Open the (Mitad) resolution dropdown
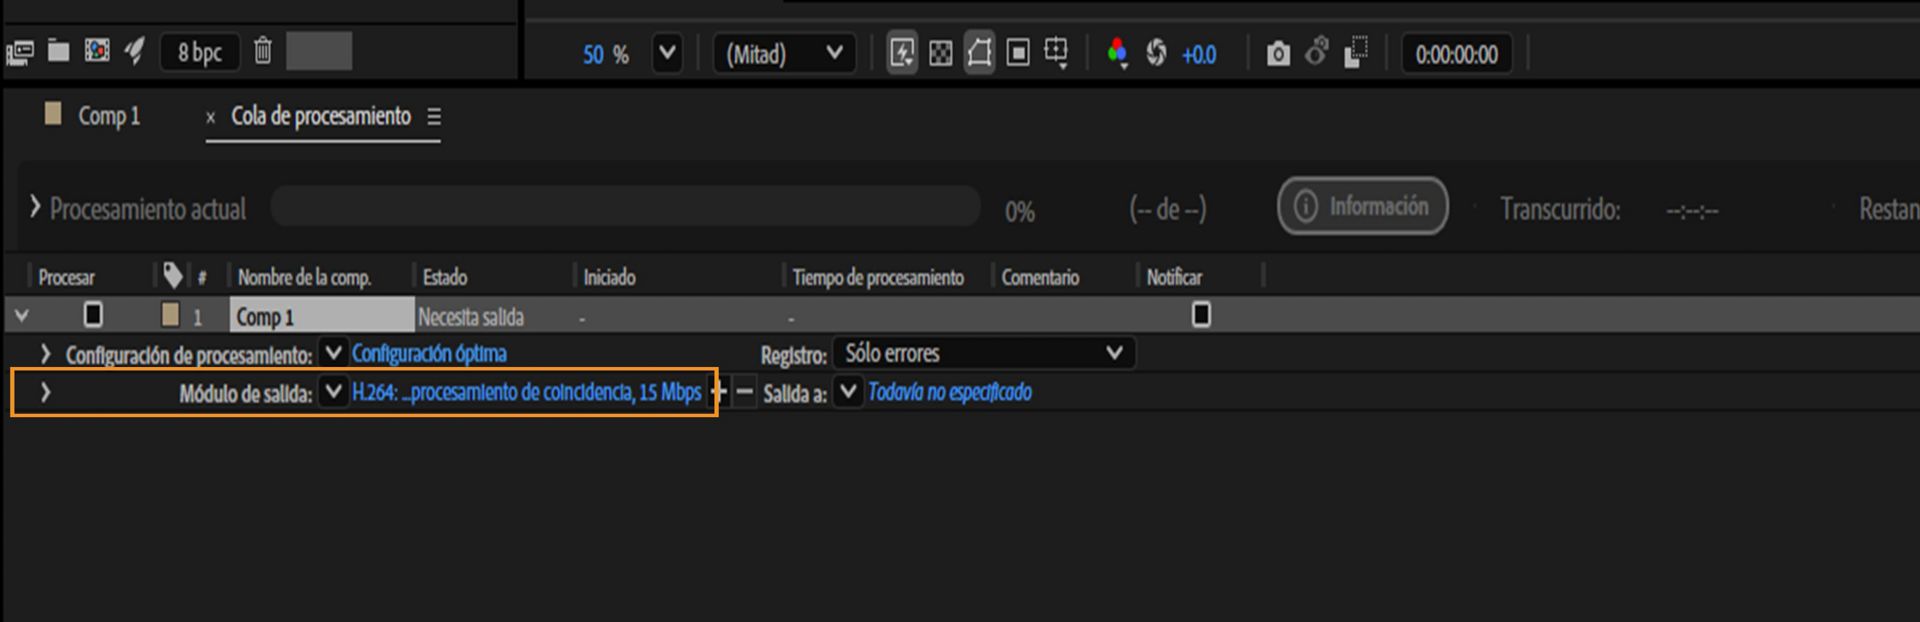This screenshot has width=1920, height=622. pyautogui.click(x=785, y=54)
